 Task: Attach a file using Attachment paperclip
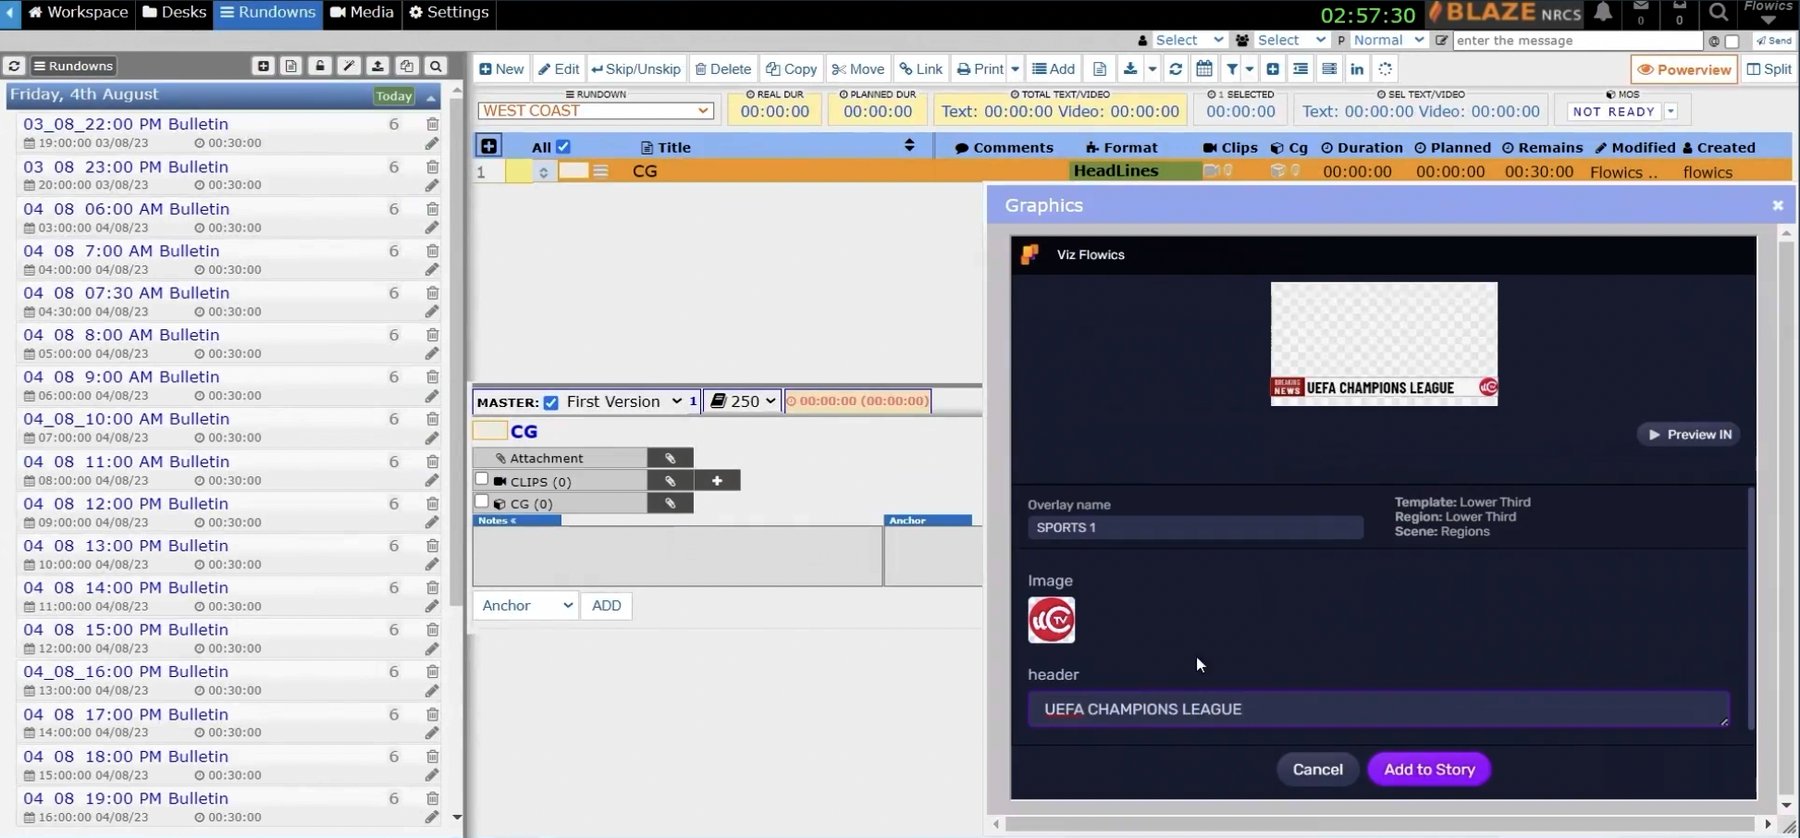pos(670,458)
